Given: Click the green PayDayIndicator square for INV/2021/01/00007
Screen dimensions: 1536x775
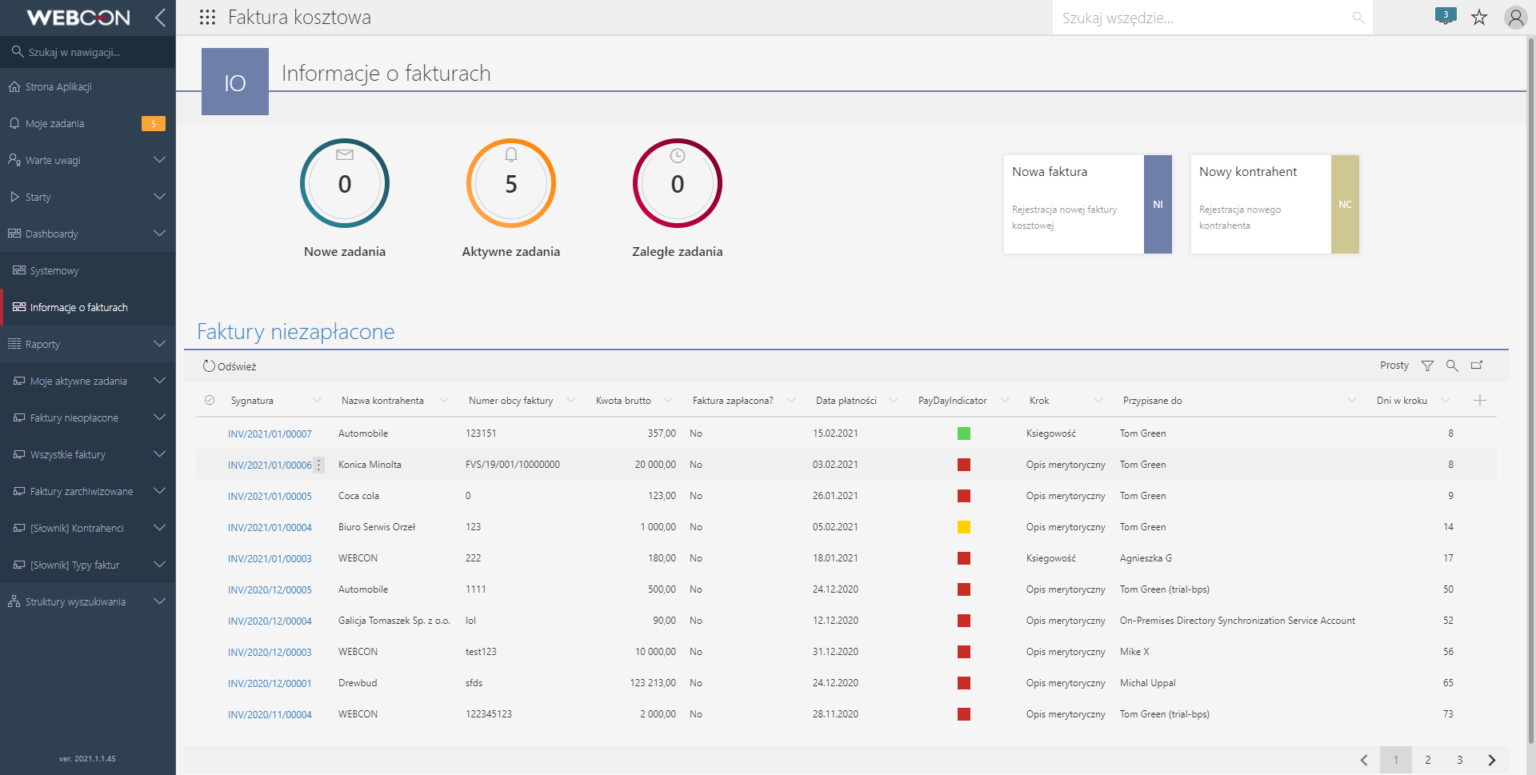Looking at the screenshot, I should pyautogui.click(x=964, y=434).
